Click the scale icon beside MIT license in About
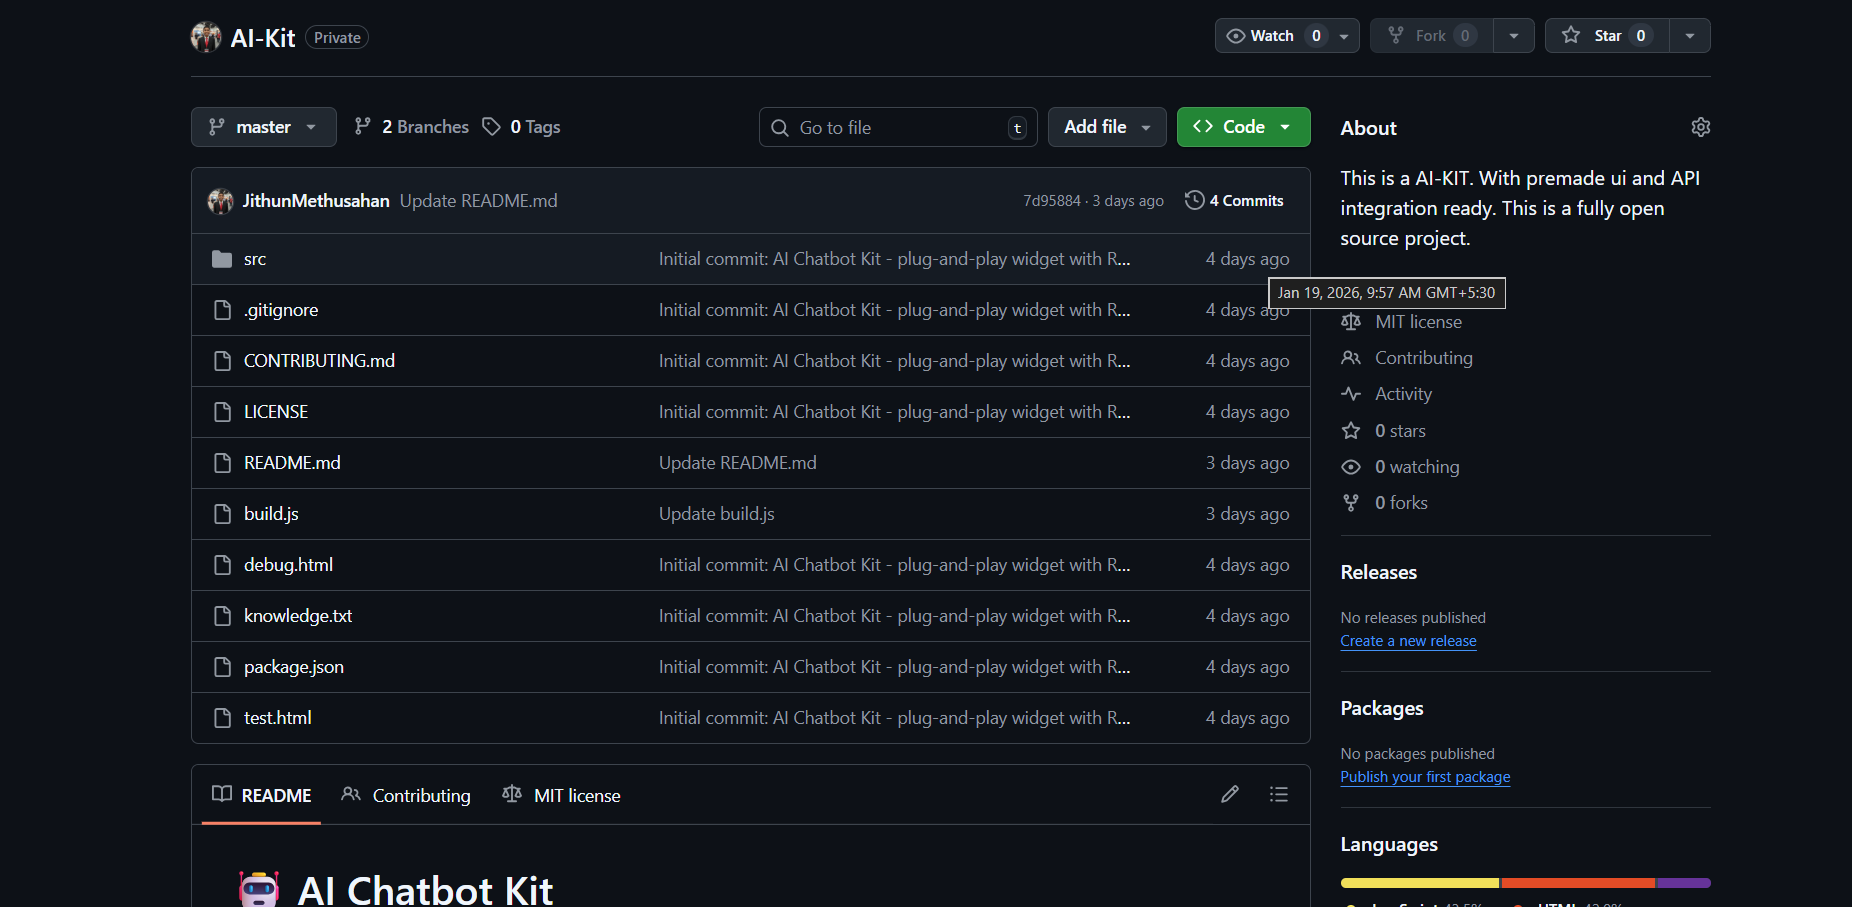The height and width of the screenshot is (907, 1852). point(1351,322)
